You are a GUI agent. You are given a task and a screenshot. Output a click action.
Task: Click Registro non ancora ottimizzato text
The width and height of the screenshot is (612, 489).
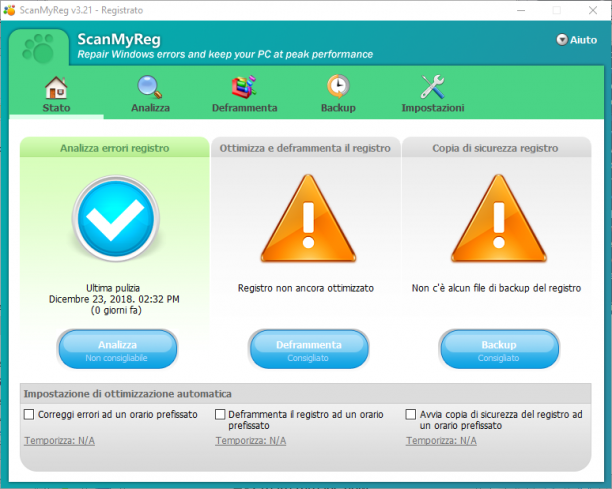[x=306, y=288]
